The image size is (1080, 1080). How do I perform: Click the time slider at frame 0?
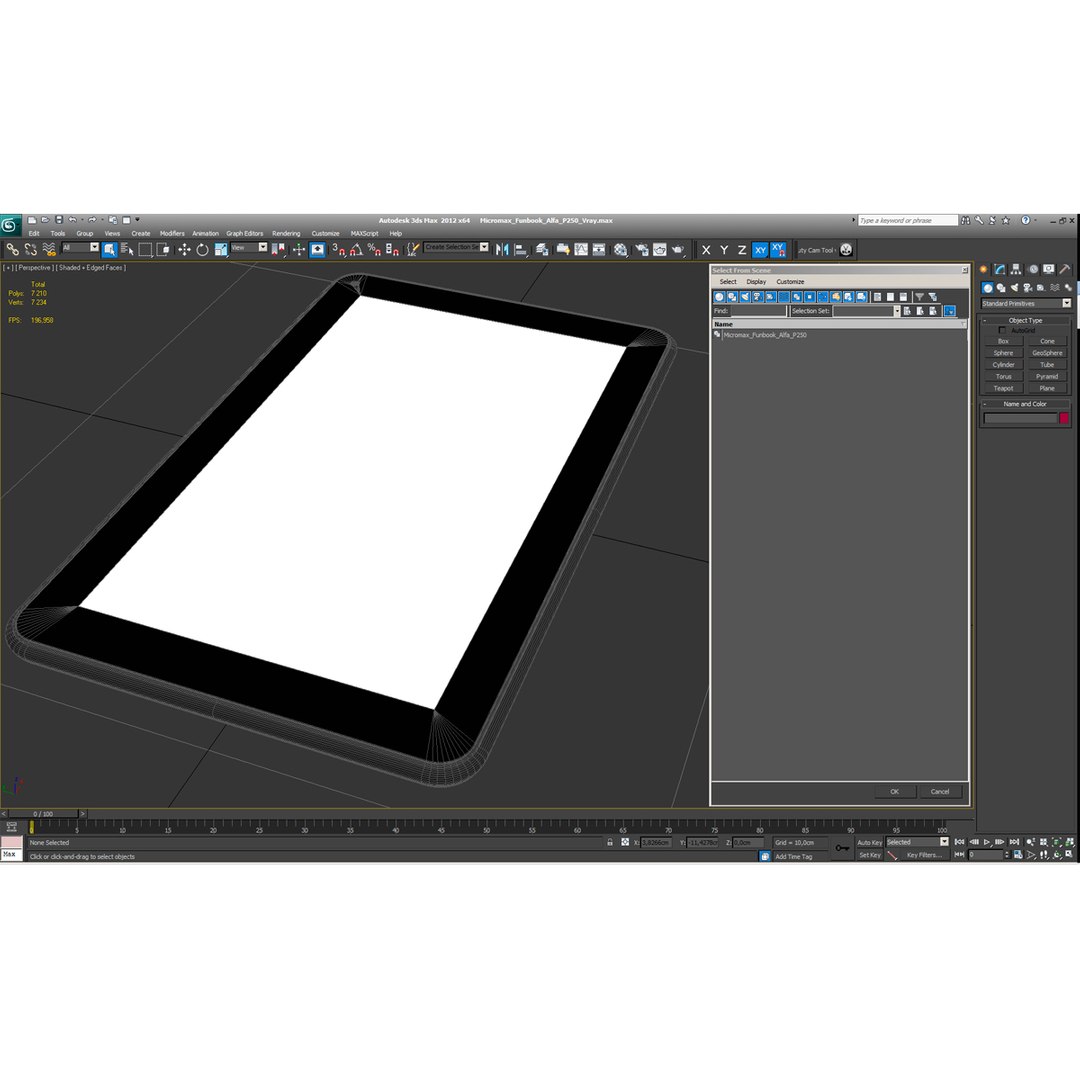coord(43,813)
